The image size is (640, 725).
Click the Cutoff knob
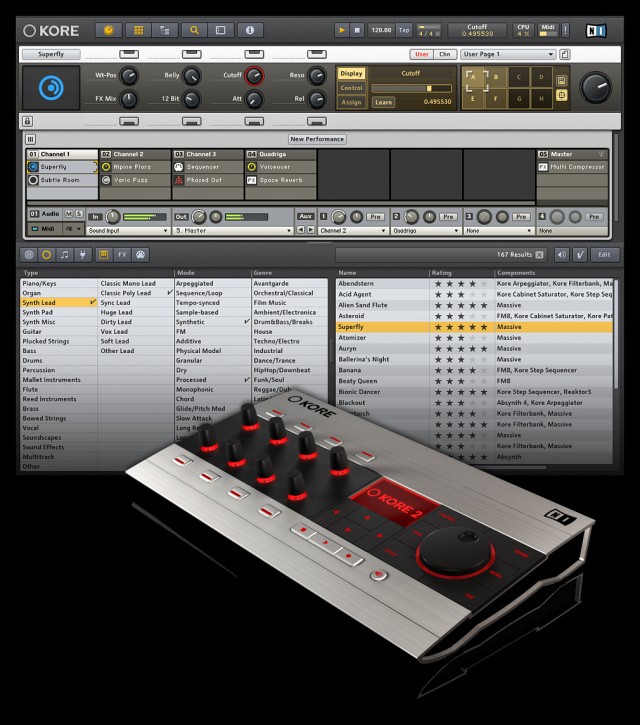pyautogui.click(x=255, y=76)
